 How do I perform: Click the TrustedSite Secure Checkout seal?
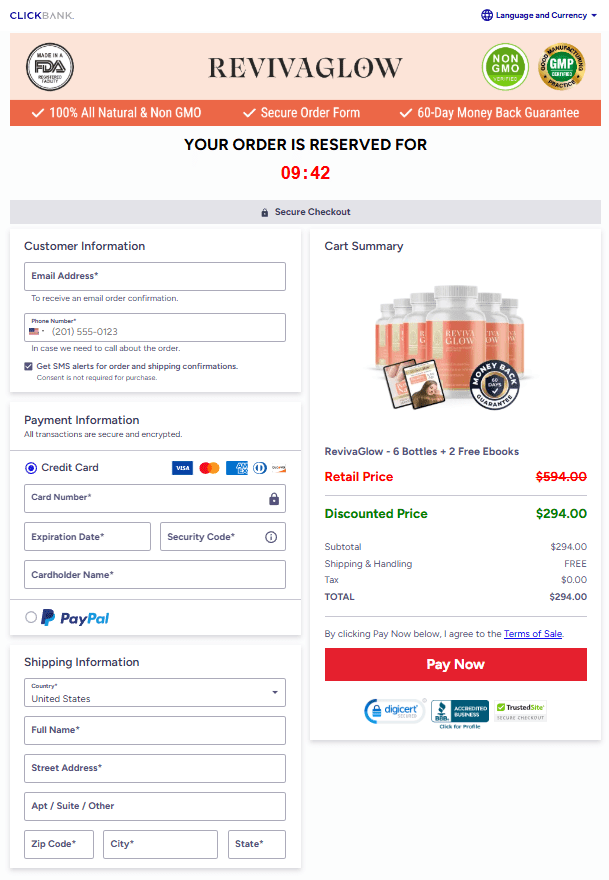point(520,708)
